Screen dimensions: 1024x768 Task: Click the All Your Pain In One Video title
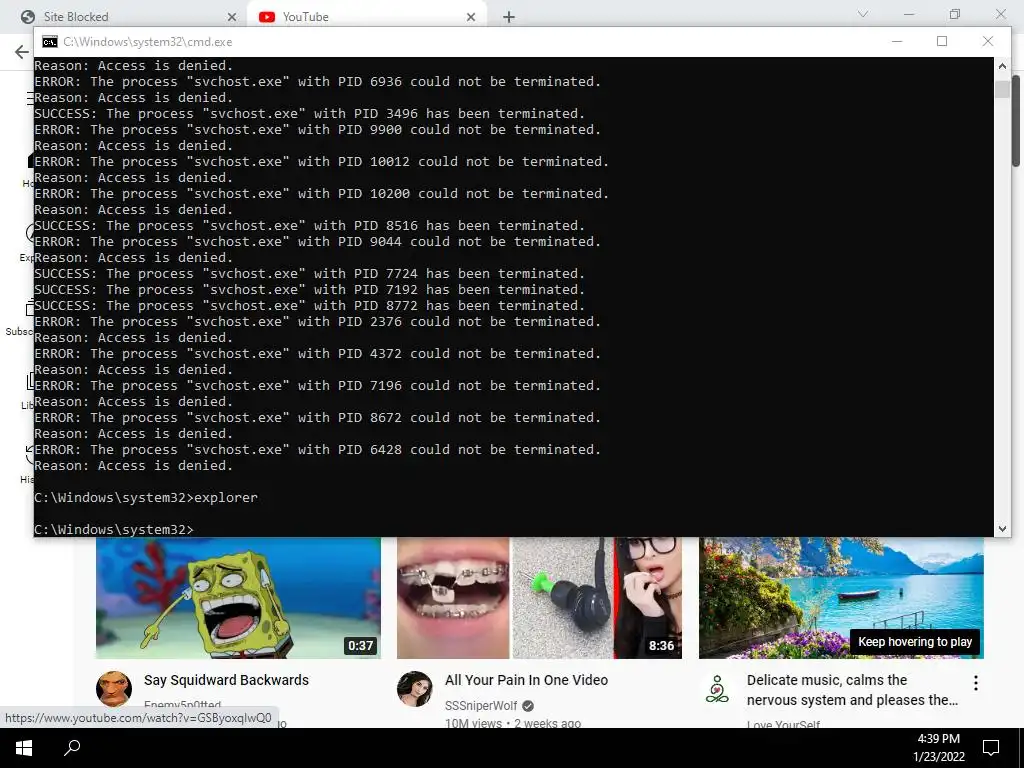[x=526, y=680]
